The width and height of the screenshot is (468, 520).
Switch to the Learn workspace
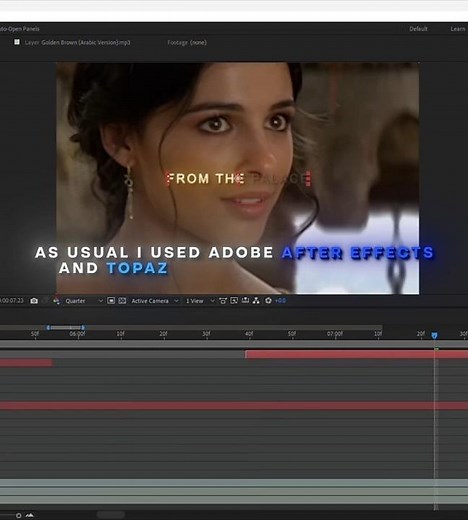(458, 29)
